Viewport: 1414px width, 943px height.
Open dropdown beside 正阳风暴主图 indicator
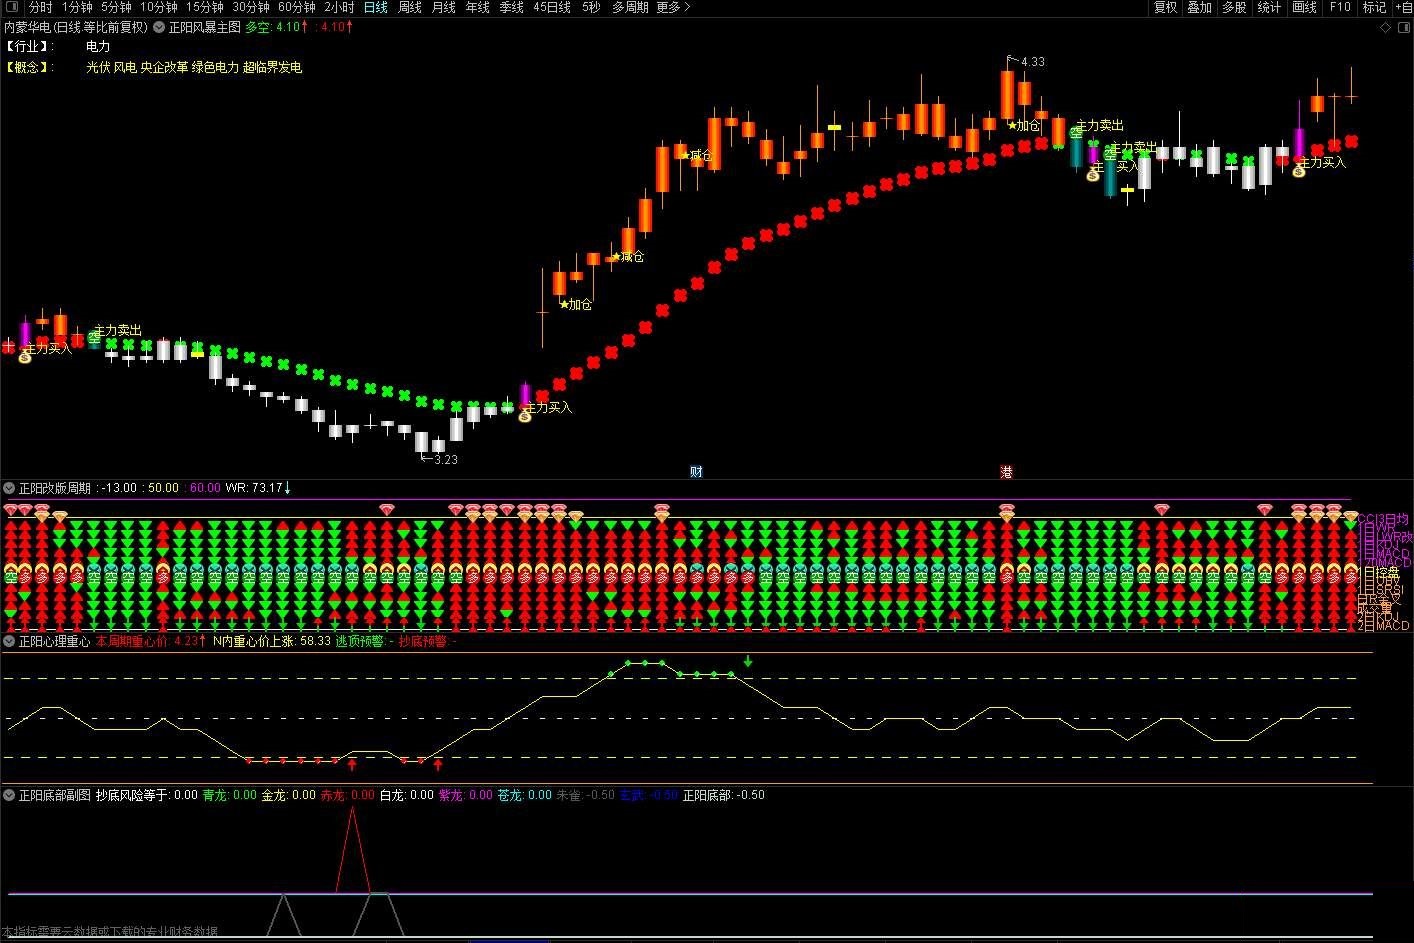click(x=159, y=27)
